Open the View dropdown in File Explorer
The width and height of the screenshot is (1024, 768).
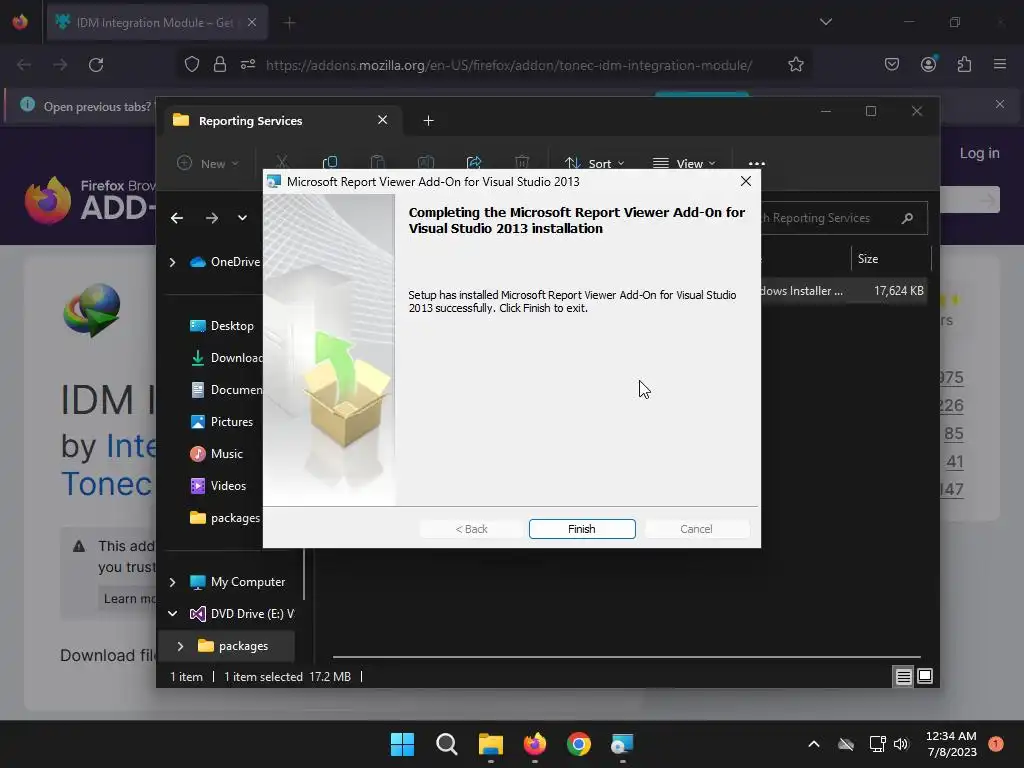click(x=684, y=163)
